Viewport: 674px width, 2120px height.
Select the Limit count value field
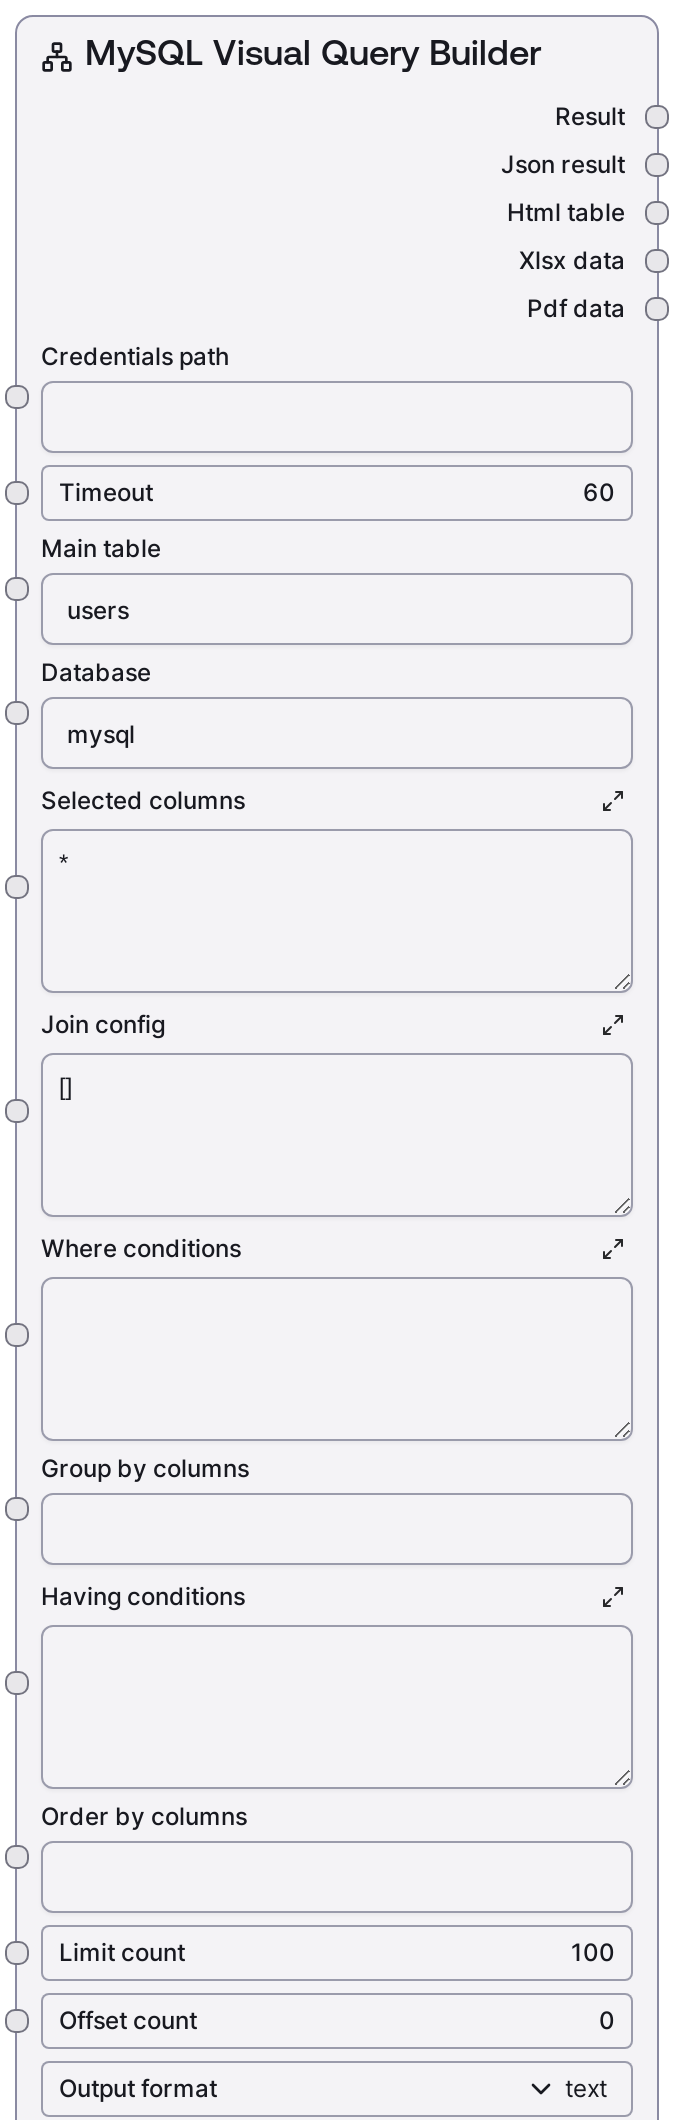click(337, 1953)
